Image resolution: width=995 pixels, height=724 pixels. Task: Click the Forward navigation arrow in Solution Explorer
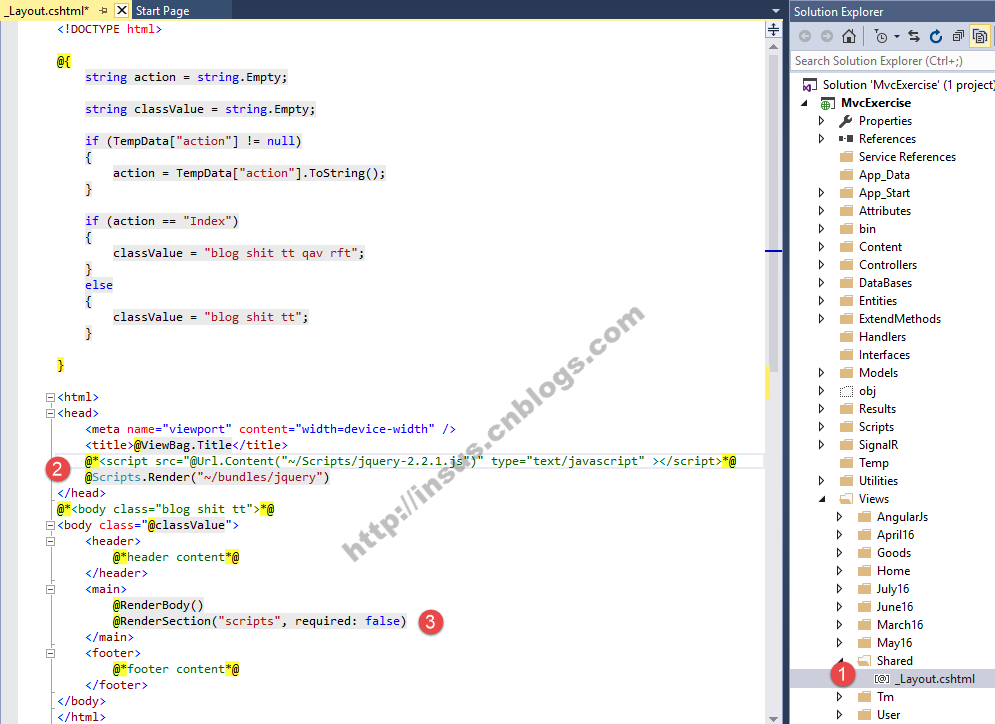(x=826, y=36)
